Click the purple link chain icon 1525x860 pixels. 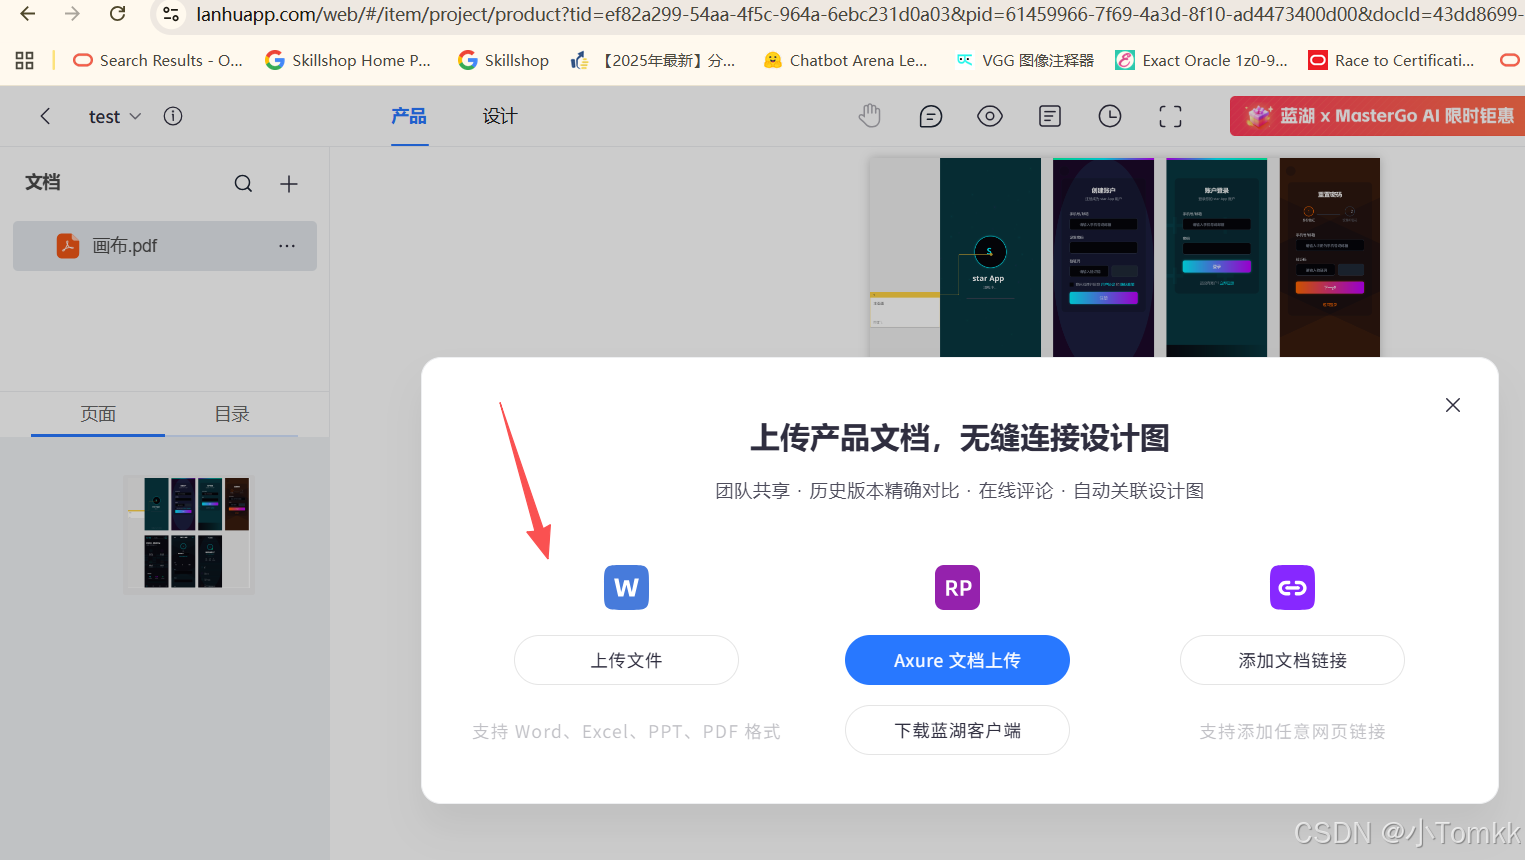tap(1292, 587)
